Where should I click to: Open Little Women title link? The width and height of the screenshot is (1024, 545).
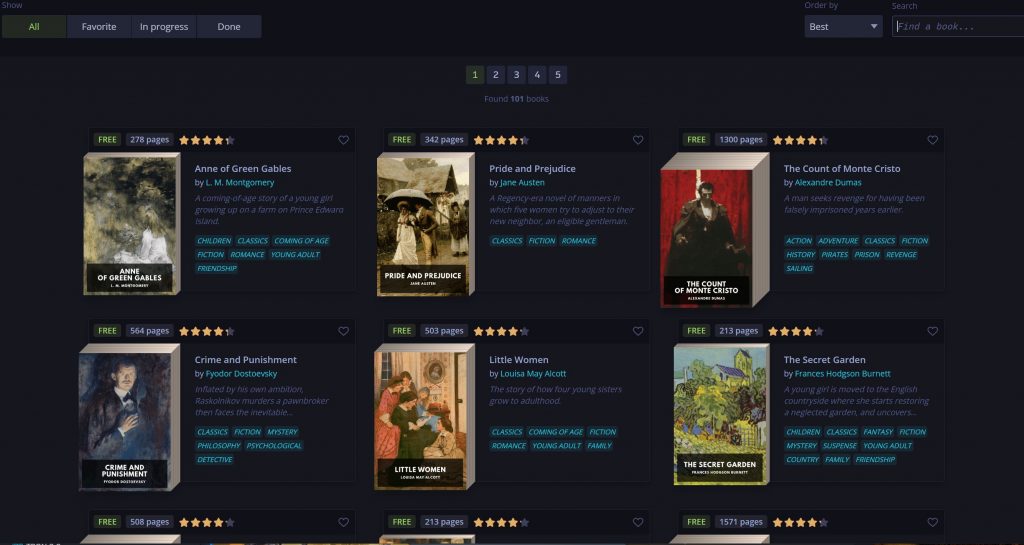click(519, 360)
